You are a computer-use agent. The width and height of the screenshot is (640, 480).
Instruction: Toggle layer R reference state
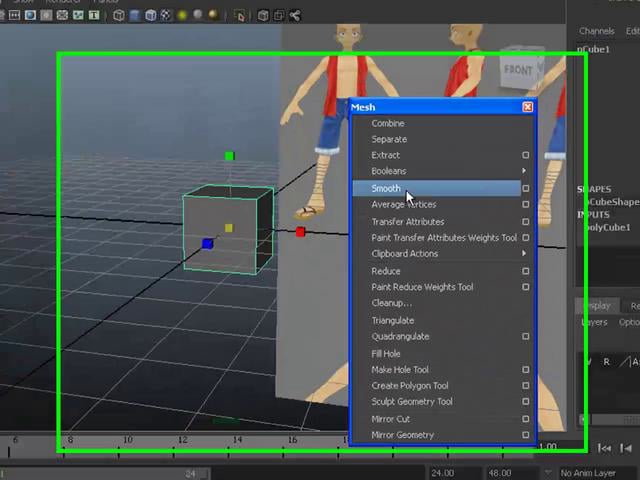click(606, 362)
